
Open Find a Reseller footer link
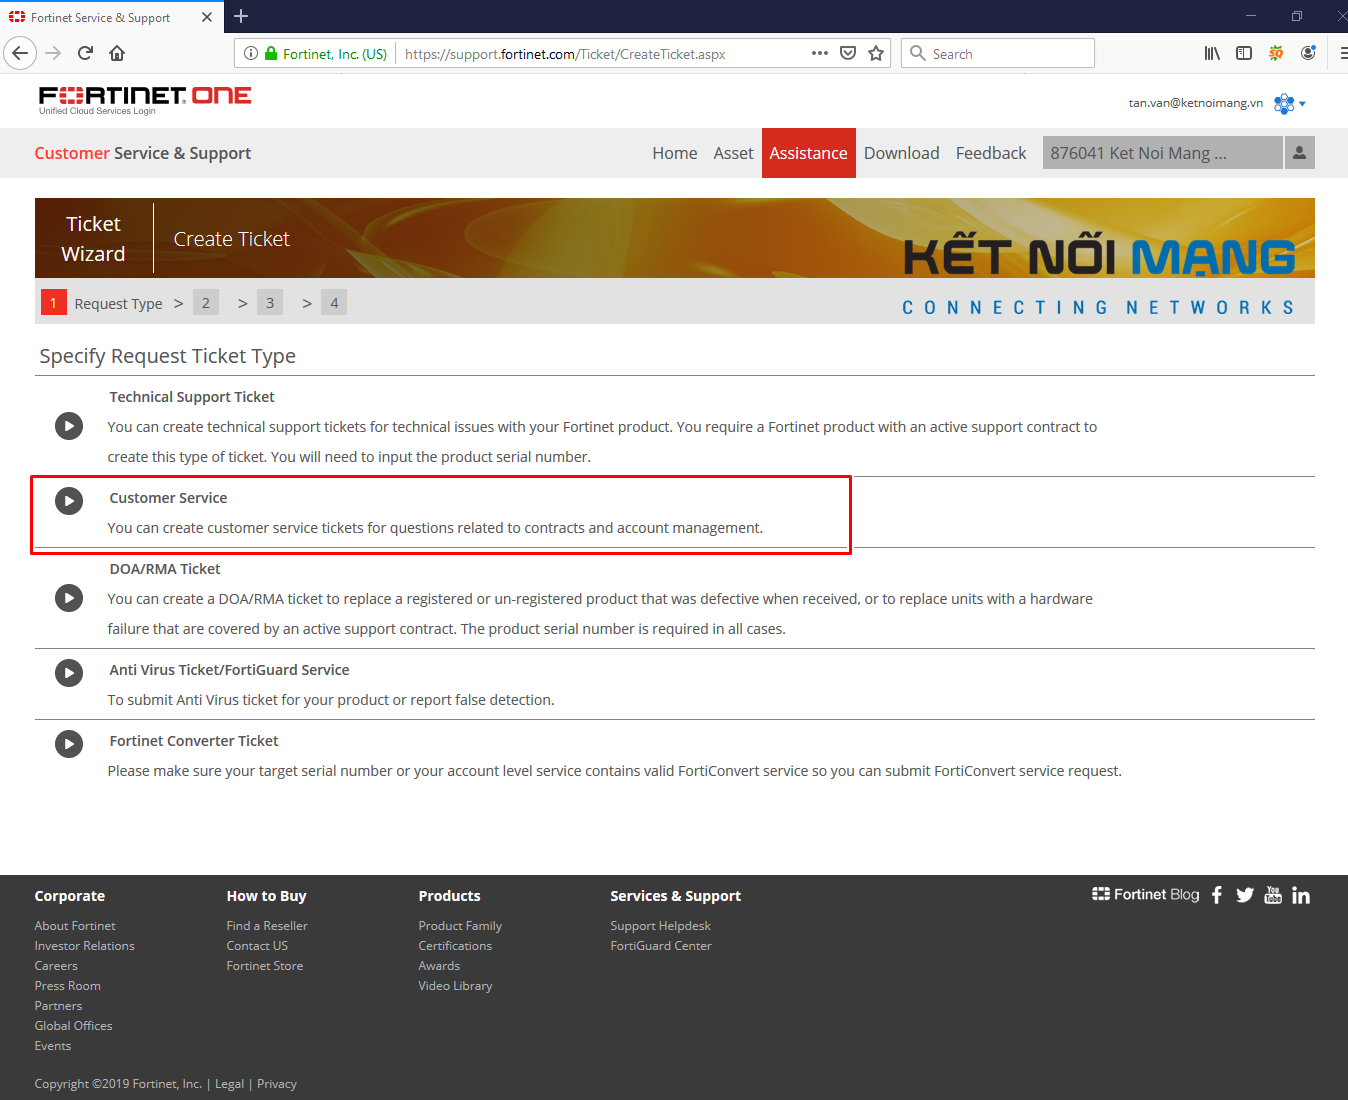tap(267, 926)
